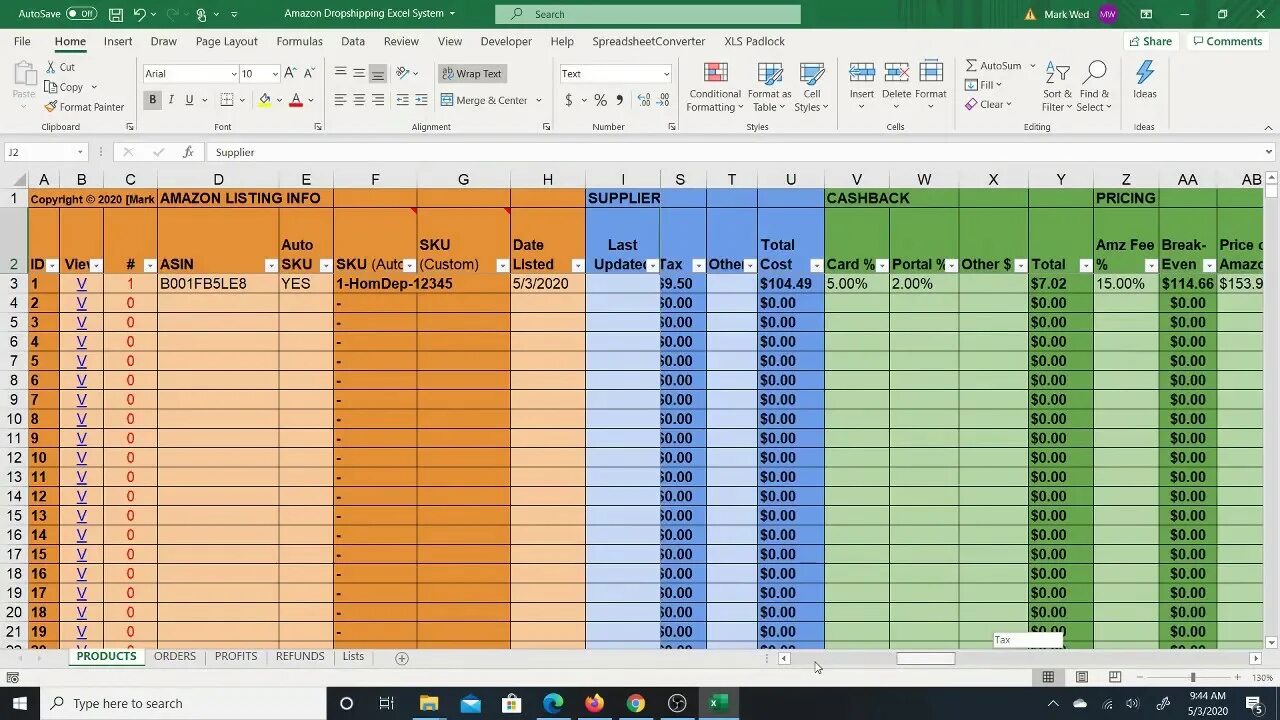
Task: Open the Insert ribbon tab
Action: tap(118, 42)
